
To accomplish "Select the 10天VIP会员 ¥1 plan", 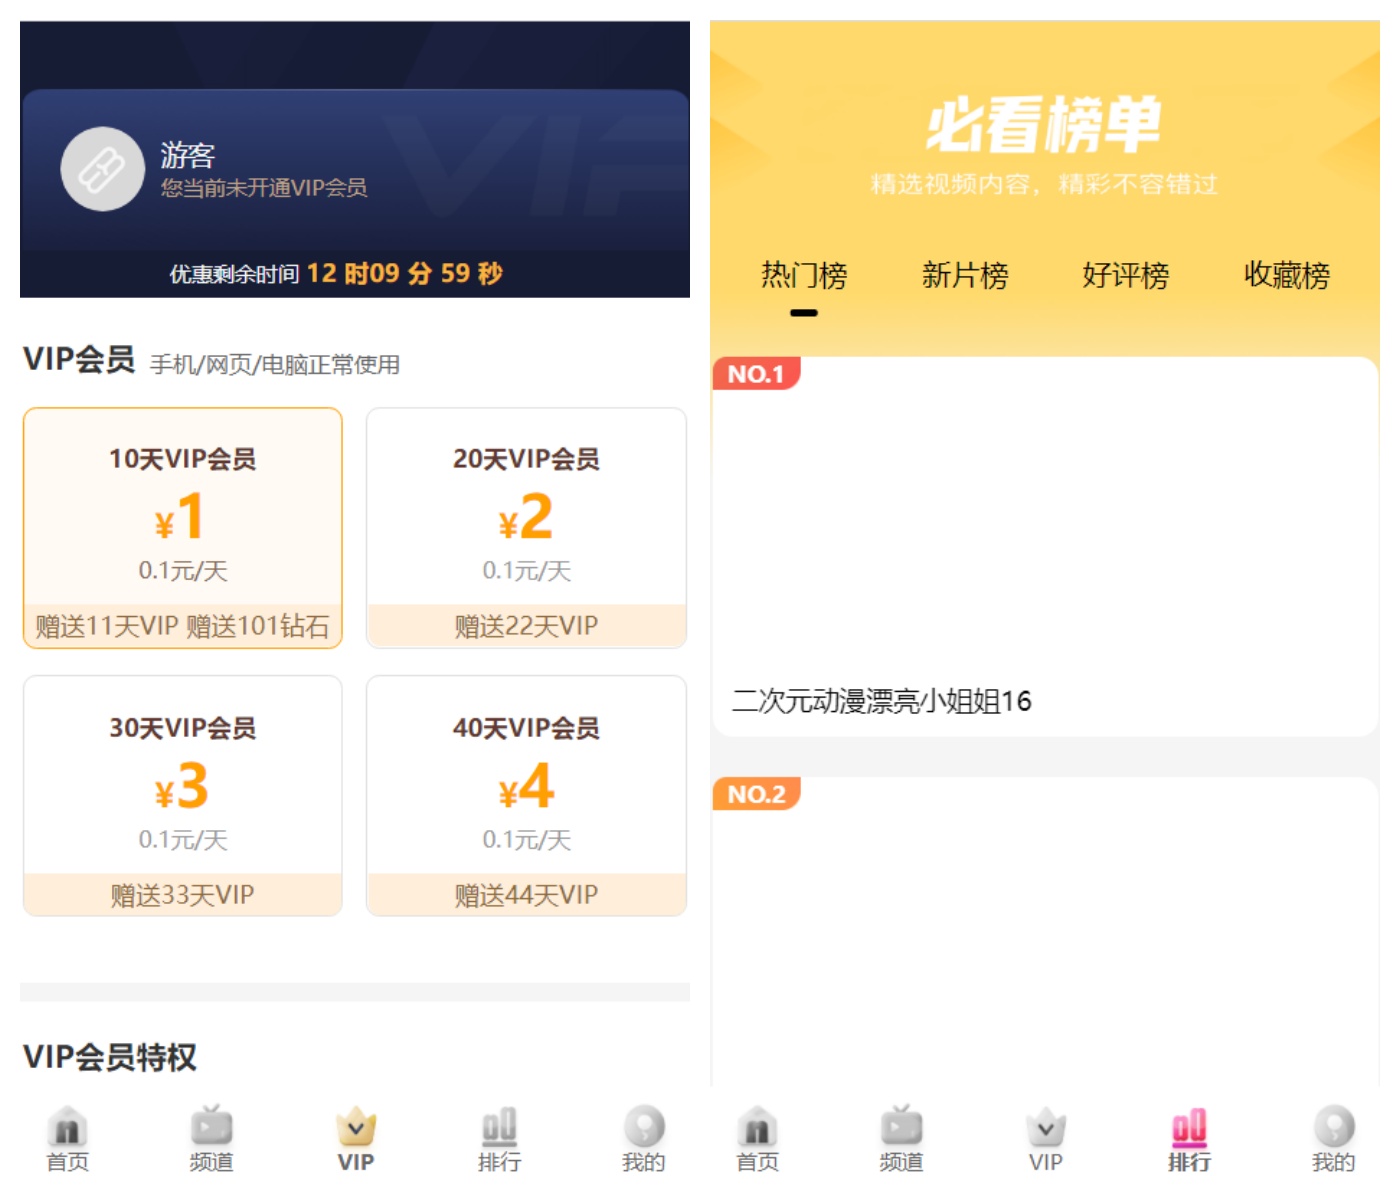I will pyautogui.click(x=183, y=527).
